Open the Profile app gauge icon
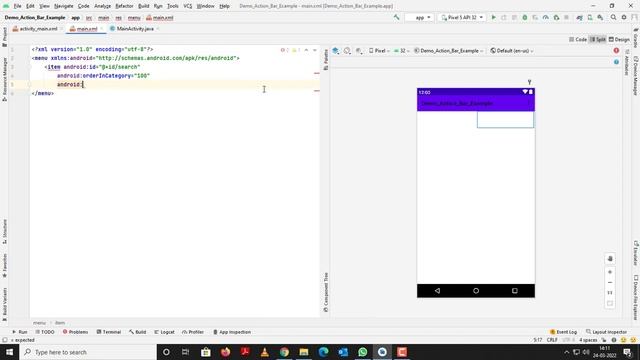Viewport: 640px width, 360px height. click(546, 18)
